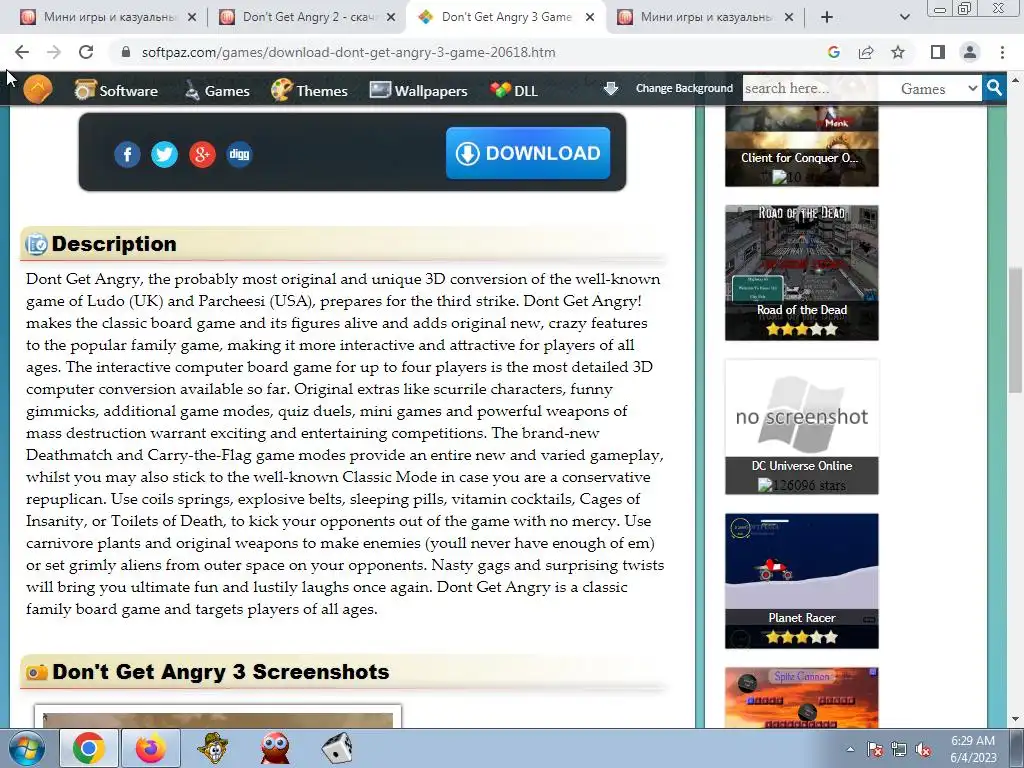Click the Planet Racer star rating
The height and width of the screenshot is (768, 1024).
(801, 637)
